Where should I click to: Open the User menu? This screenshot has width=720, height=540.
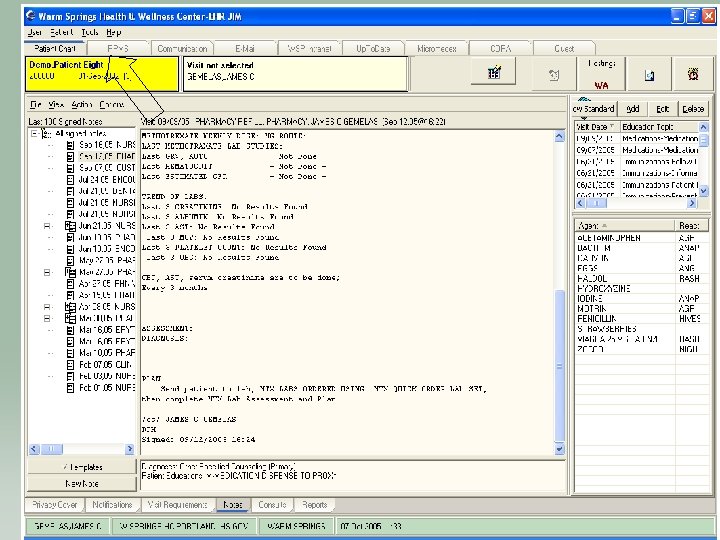pos(35,32)
